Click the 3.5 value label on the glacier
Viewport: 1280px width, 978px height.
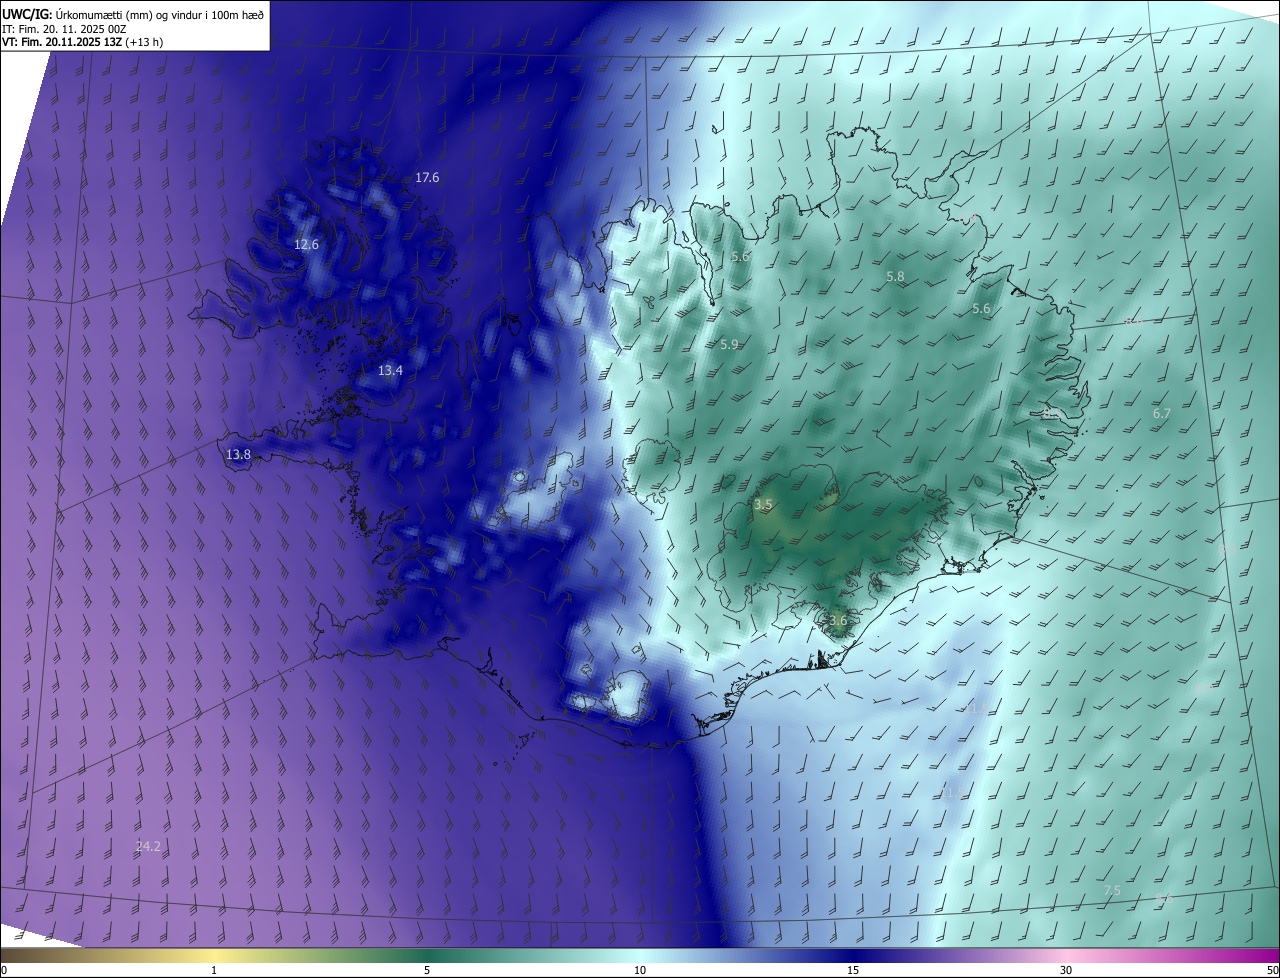[x=763, y=505]
